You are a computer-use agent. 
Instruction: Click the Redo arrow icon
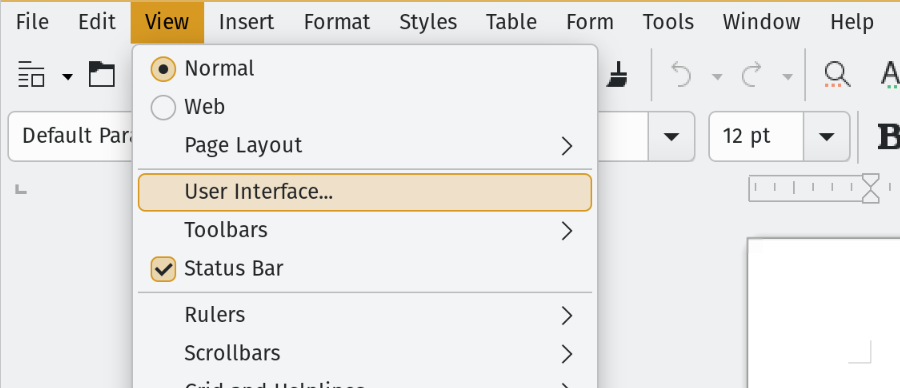tap(751, 75)
